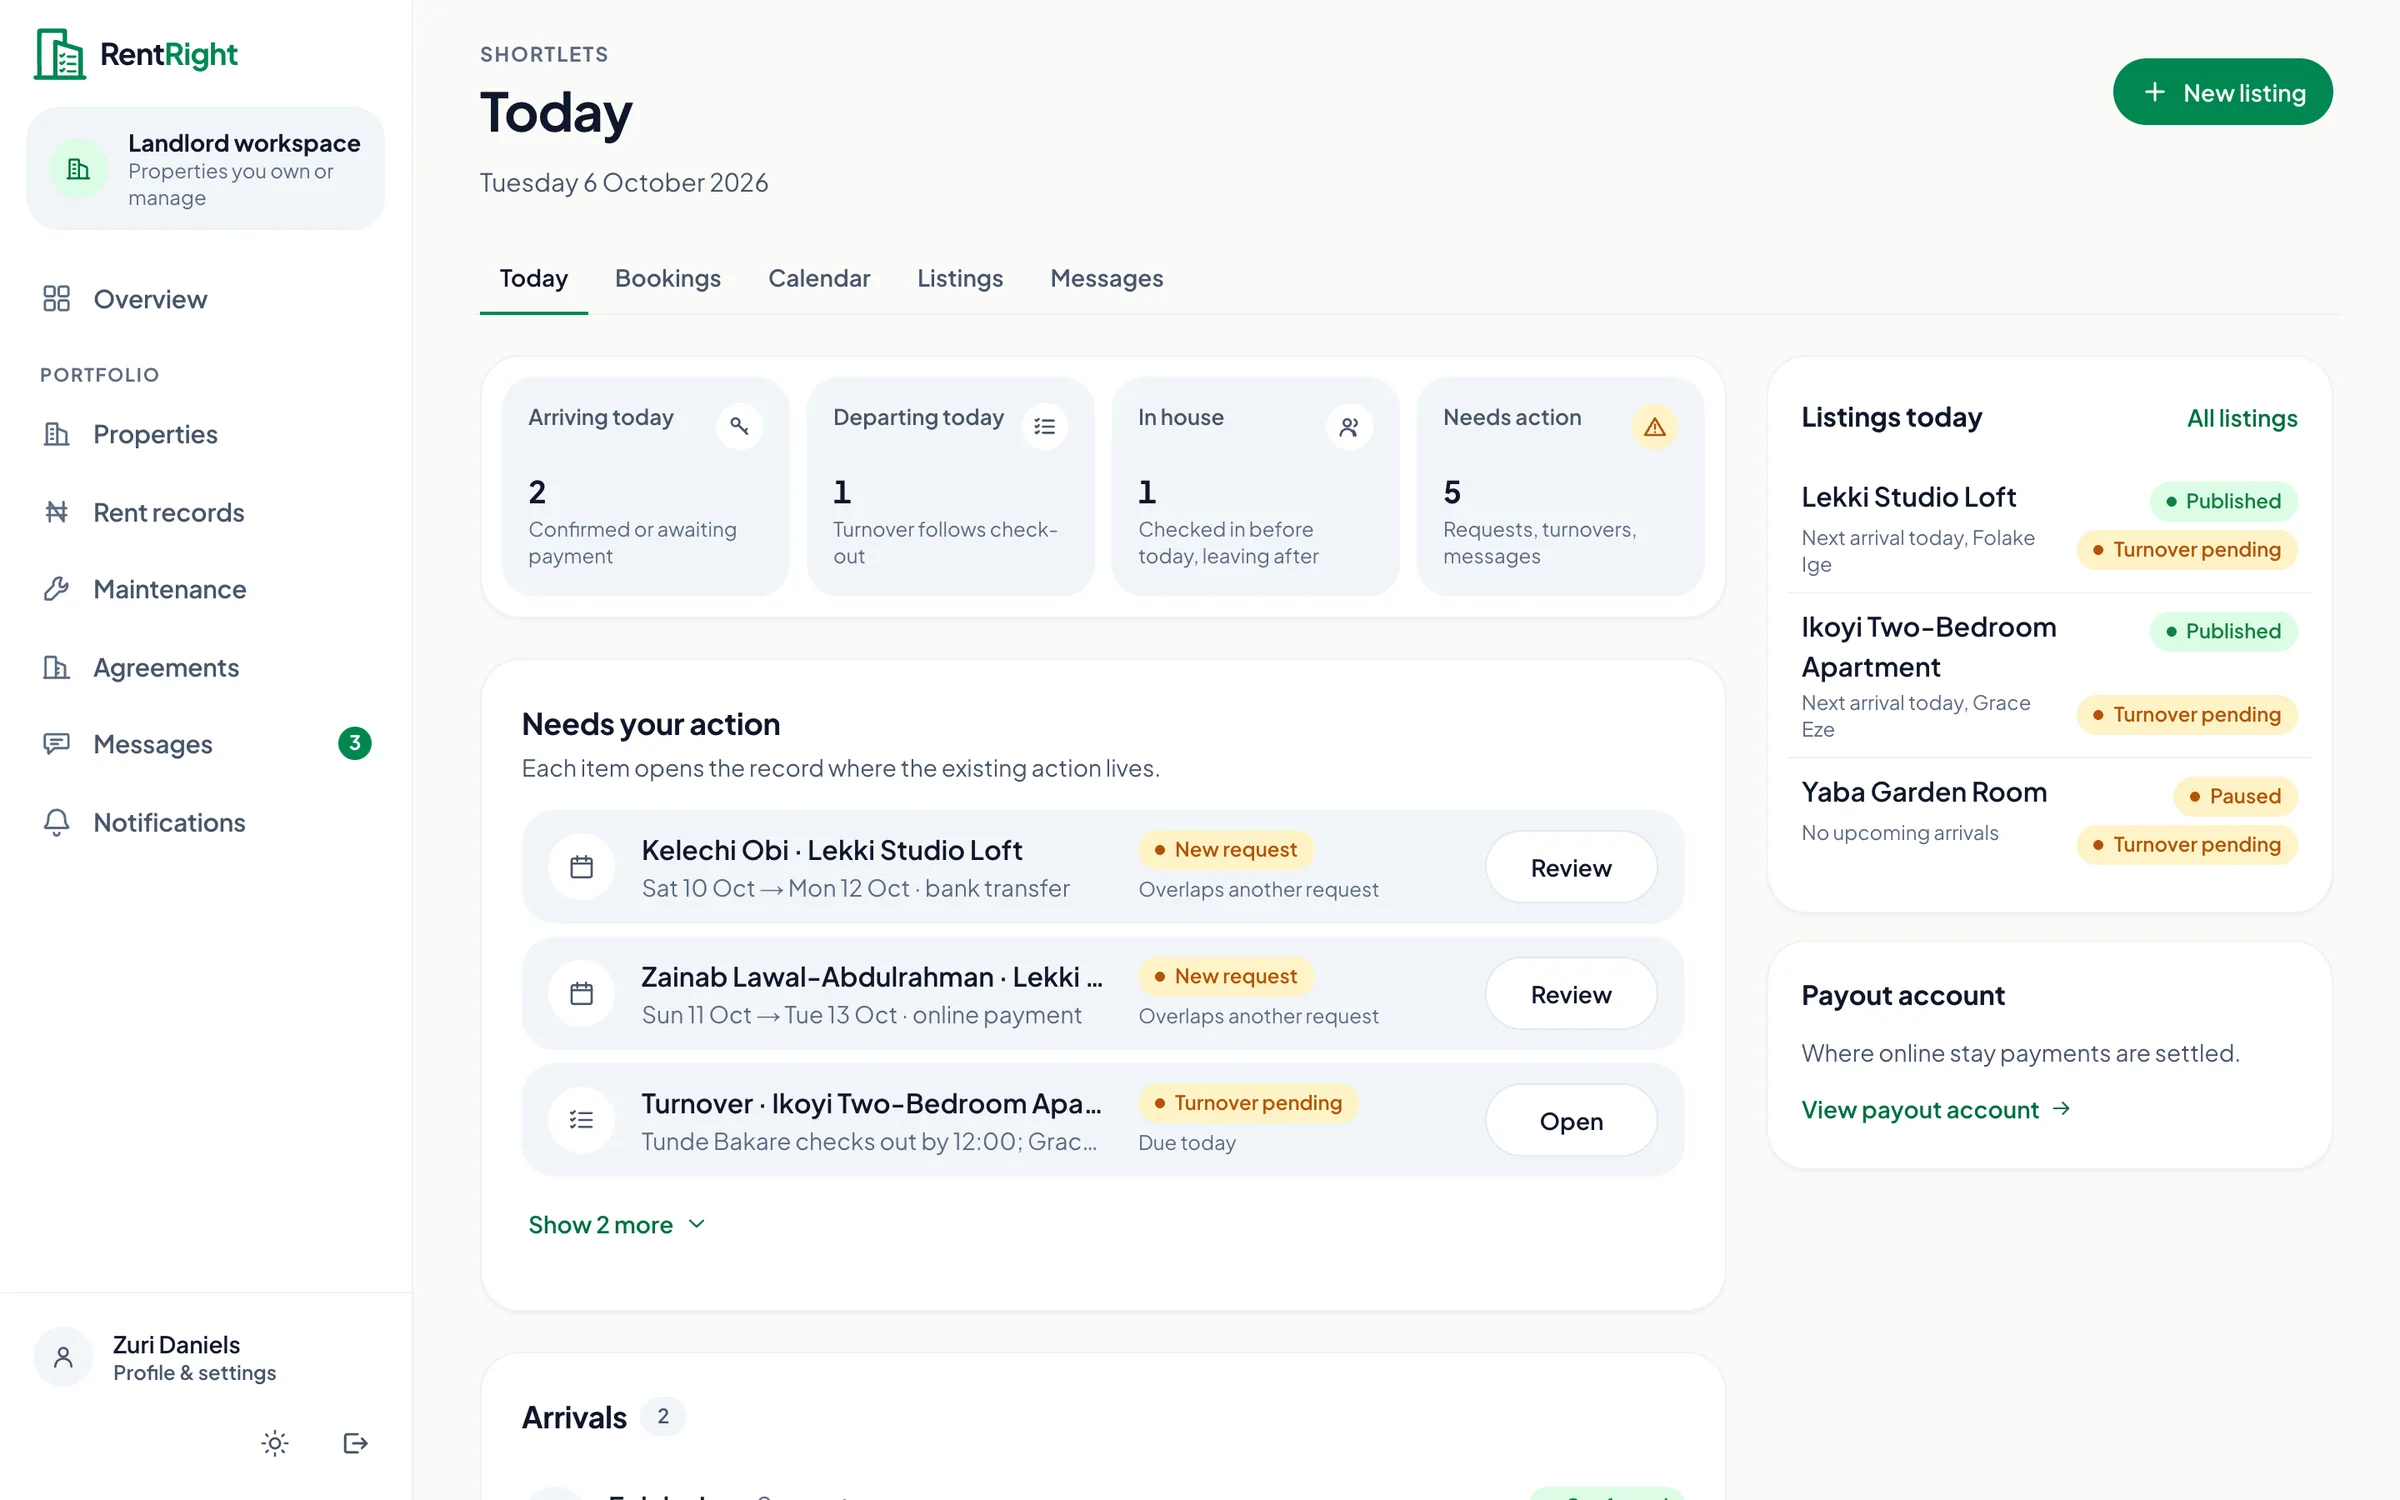This screenshot has width=2400, height=1500.
Task: Click the user avatar icon for Zuri Daniels
Action: click(63, 1357)
